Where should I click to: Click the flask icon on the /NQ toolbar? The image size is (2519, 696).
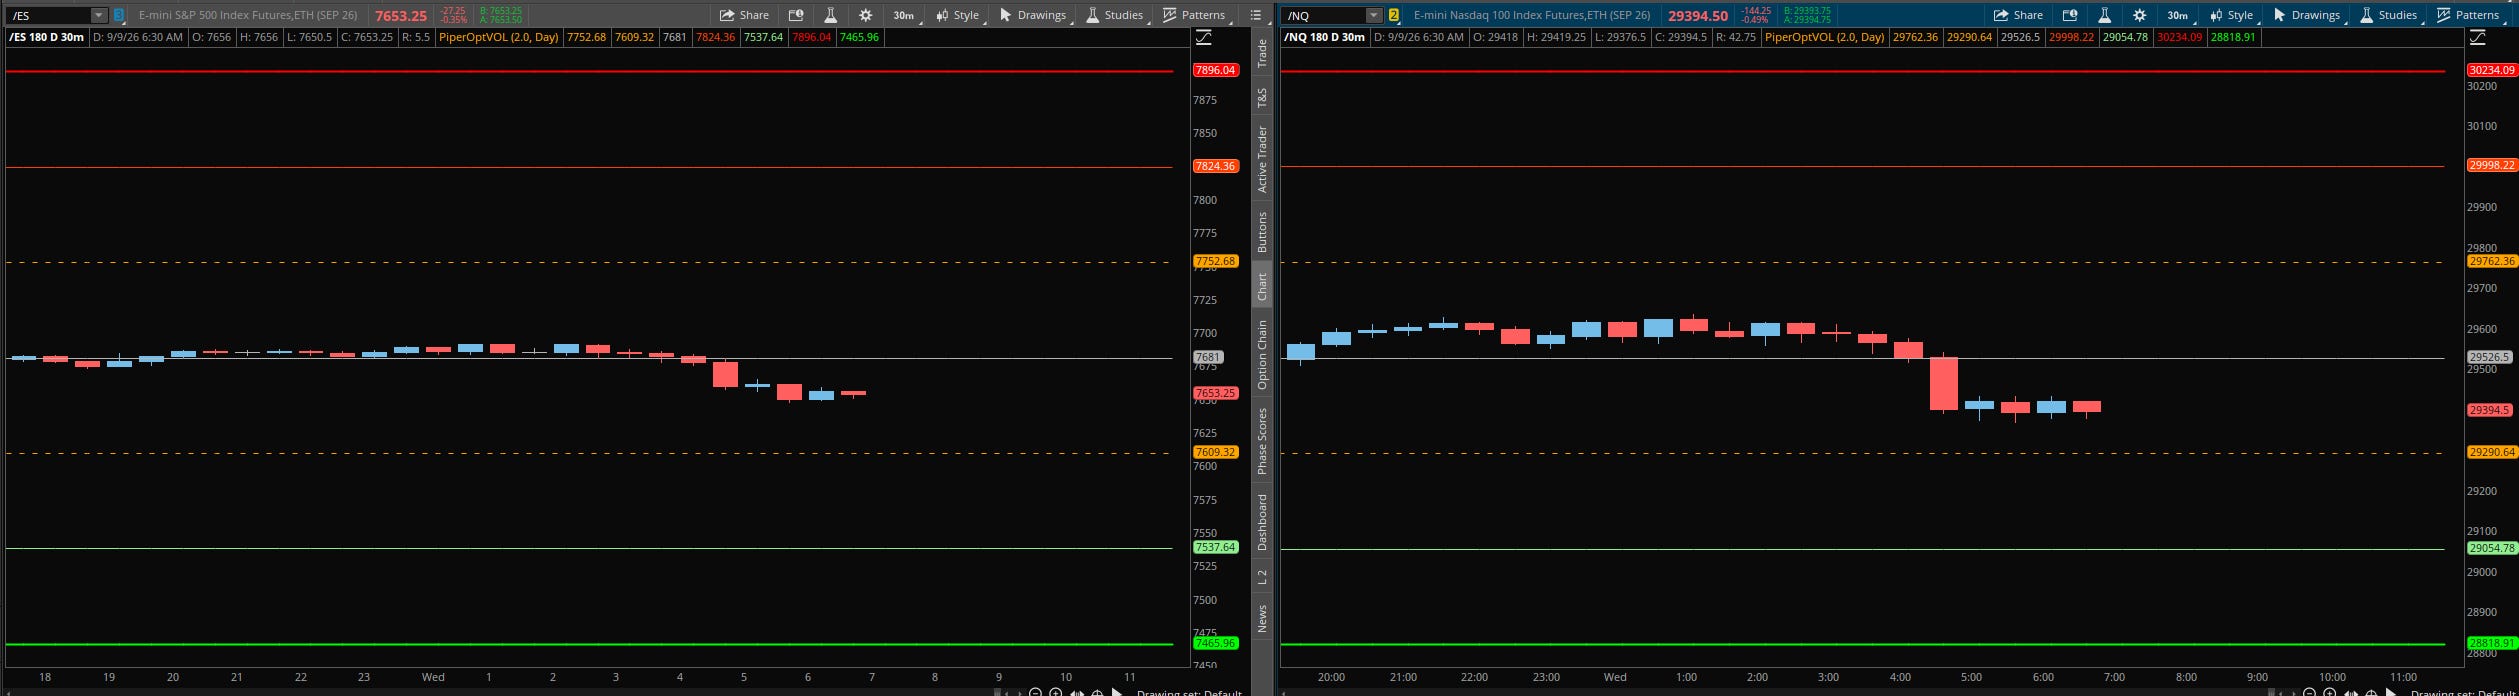click(x=2104, y=15)
